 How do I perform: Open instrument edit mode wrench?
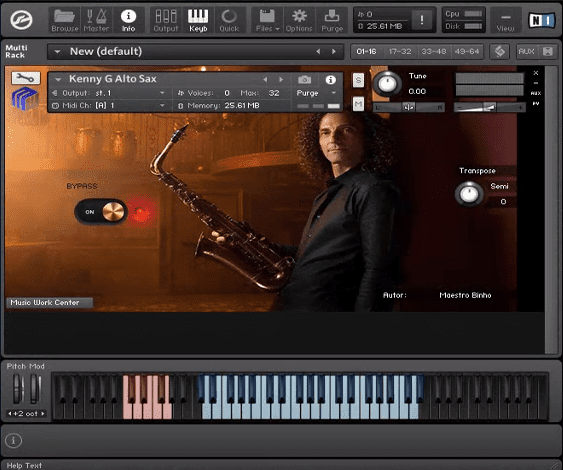click(x=25, y=78)
